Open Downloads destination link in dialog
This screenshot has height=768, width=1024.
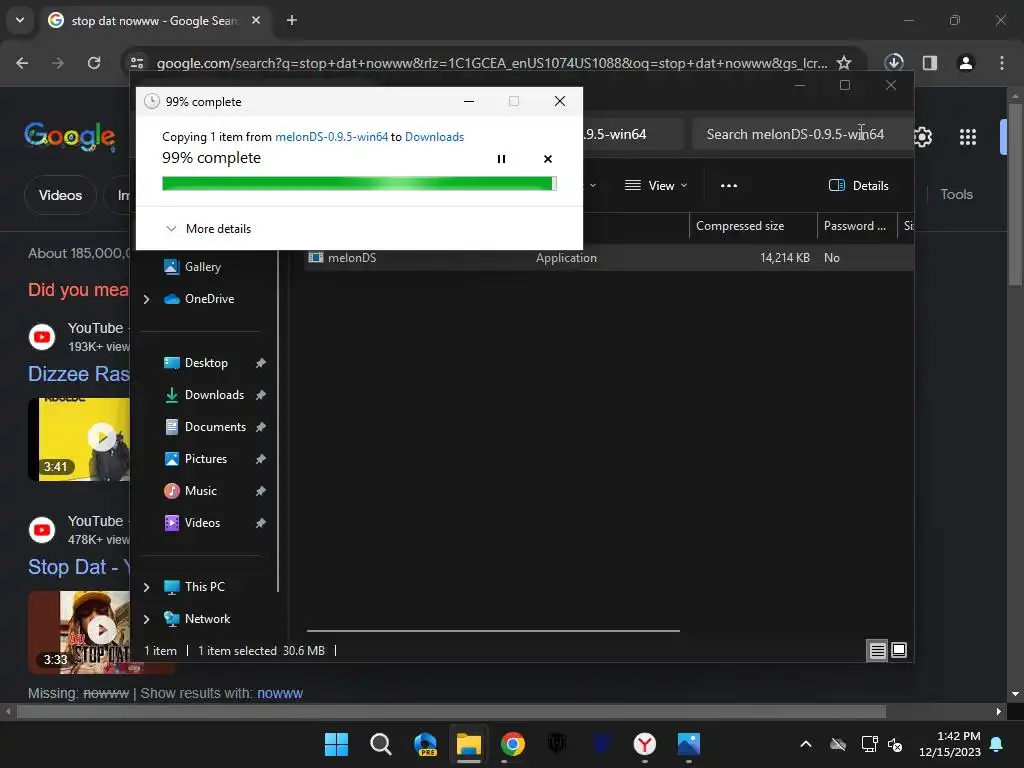coord(434,136)
